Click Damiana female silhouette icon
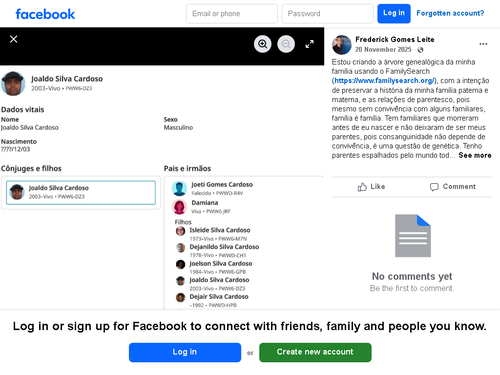500x375 pixels. (x=179, y=207)
